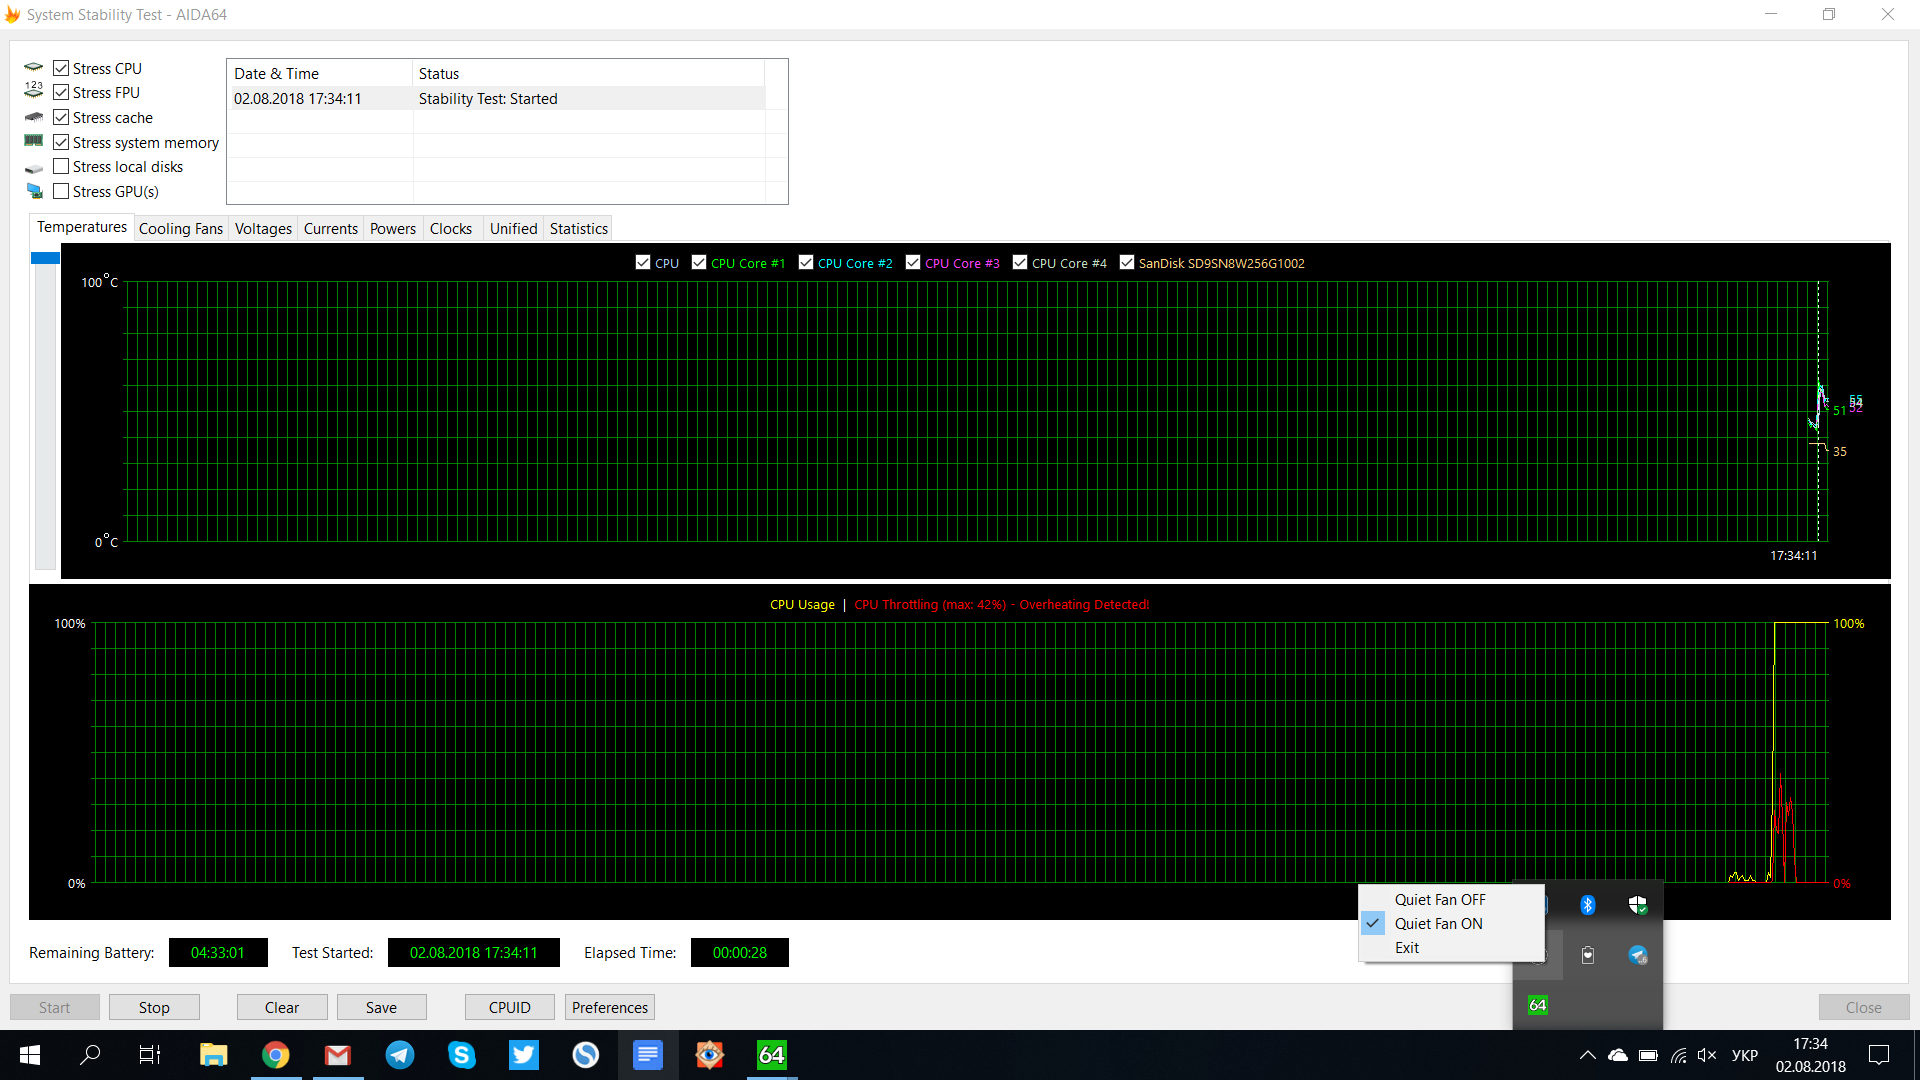Click the Preferences button
Image resolution: width=1920 pixels, height=1080 pixels.
[x=609, y=1008]
